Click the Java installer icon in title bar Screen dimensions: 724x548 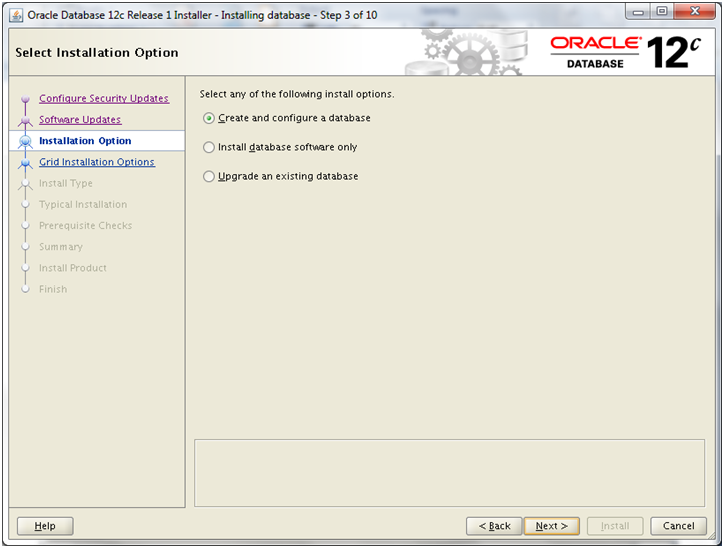click(x=16, y=15)
